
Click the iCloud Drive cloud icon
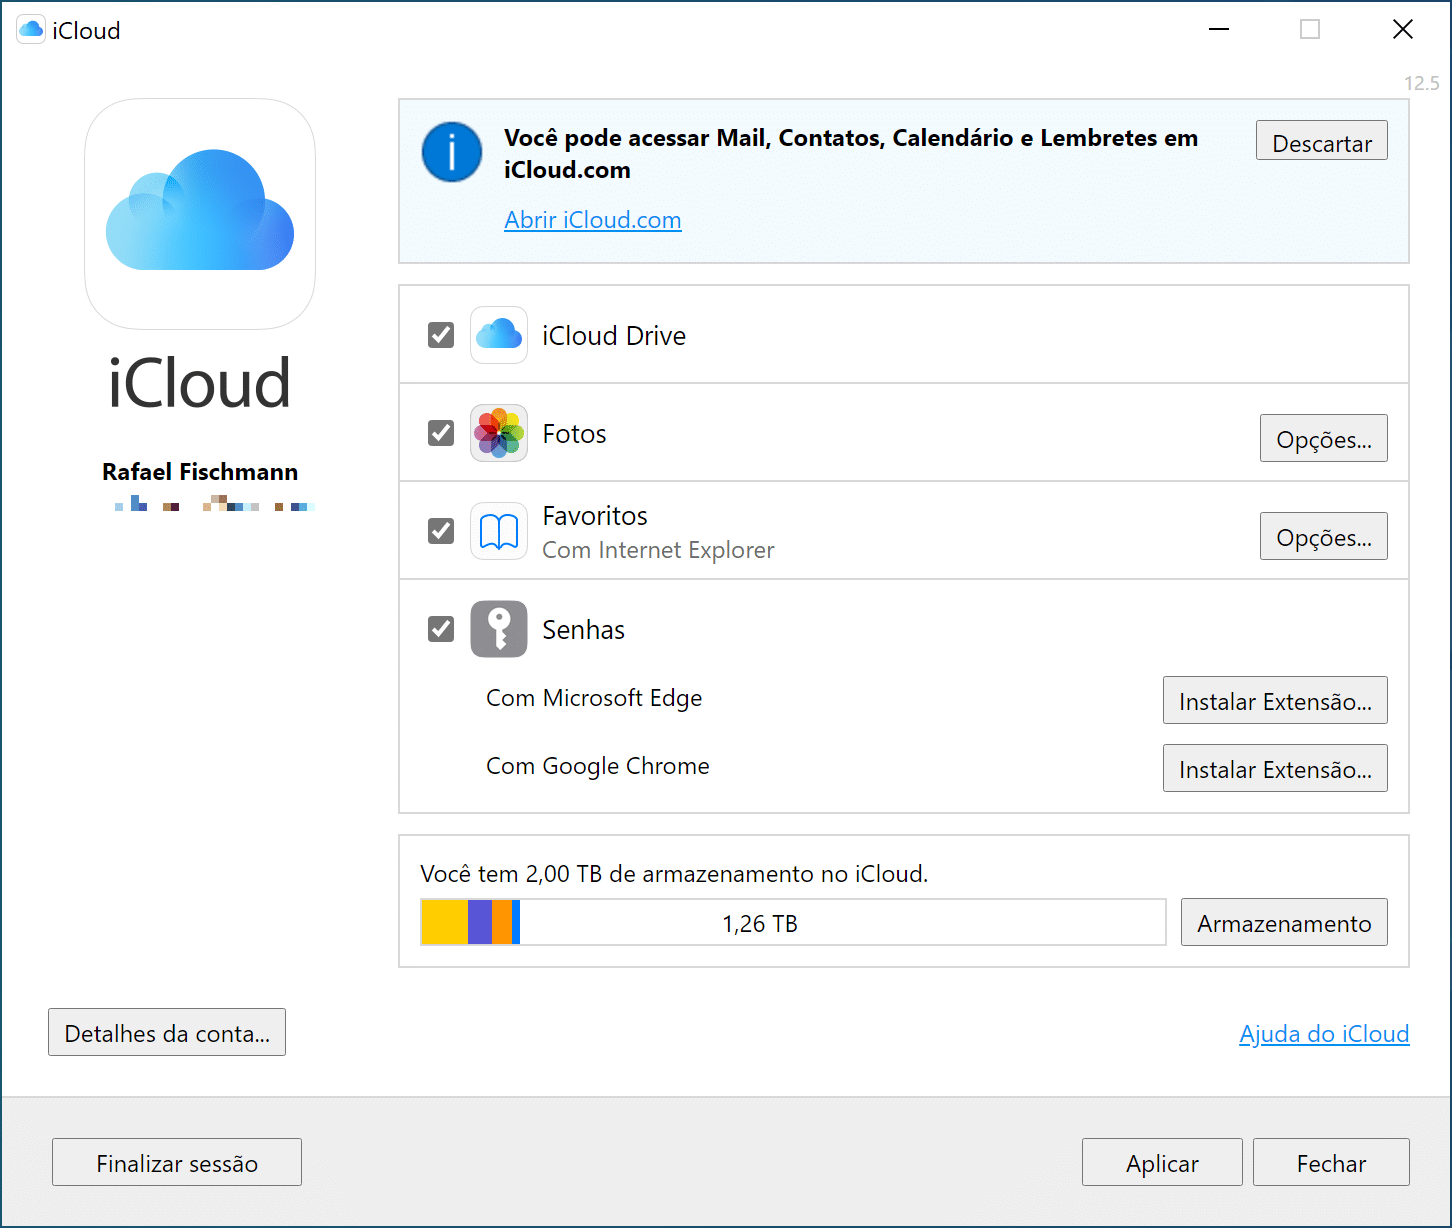499,335
